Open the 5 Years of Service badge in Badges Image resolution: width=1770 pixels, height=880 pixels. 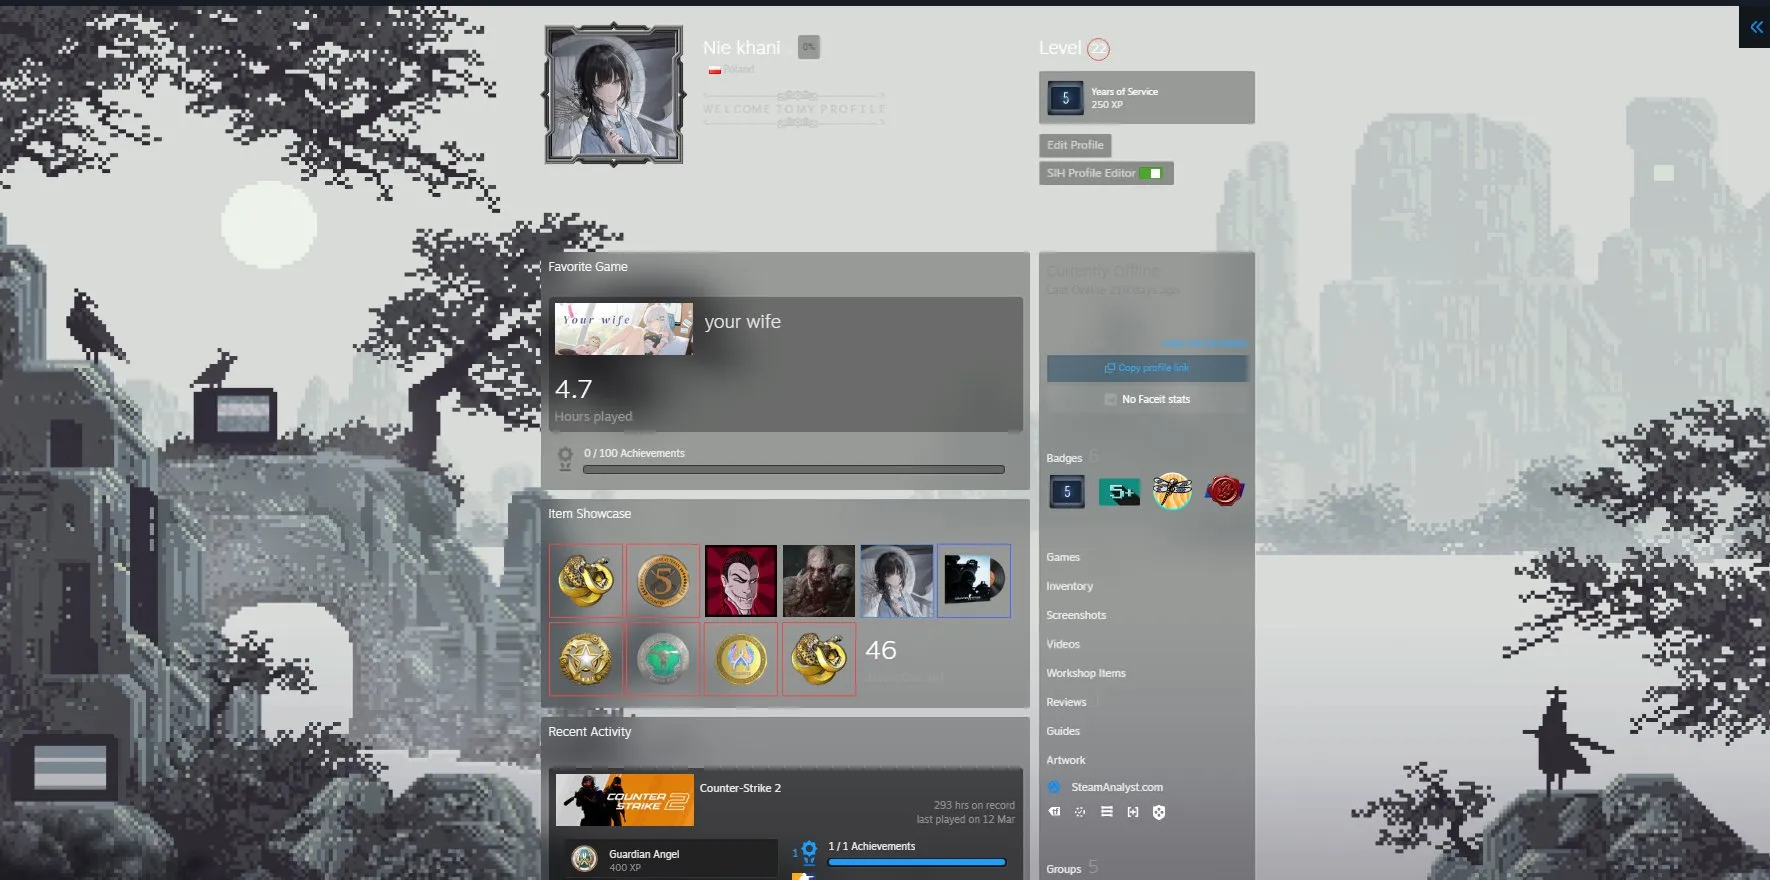(x=1067, y=491)
